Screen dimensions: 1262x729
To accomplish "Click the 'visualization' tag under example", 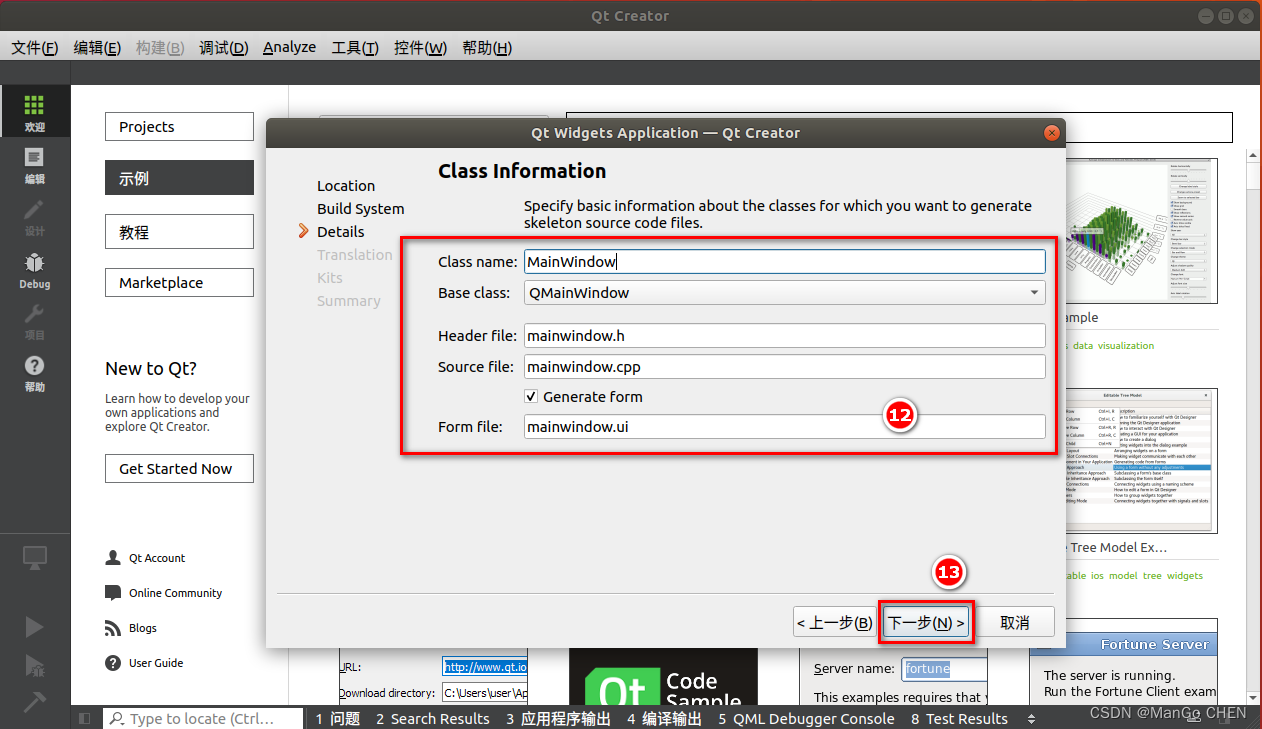I will (1125, 345).
